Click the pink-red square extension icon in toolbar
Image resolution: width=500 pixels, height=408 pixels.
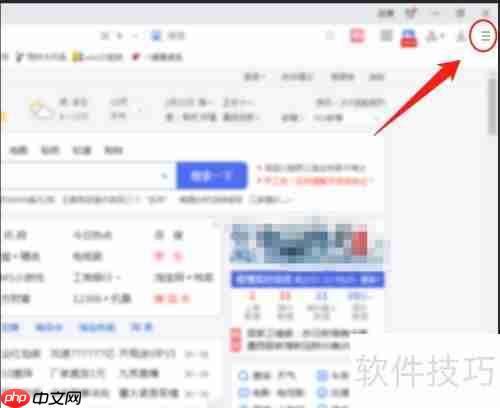[x=357, y=35]
